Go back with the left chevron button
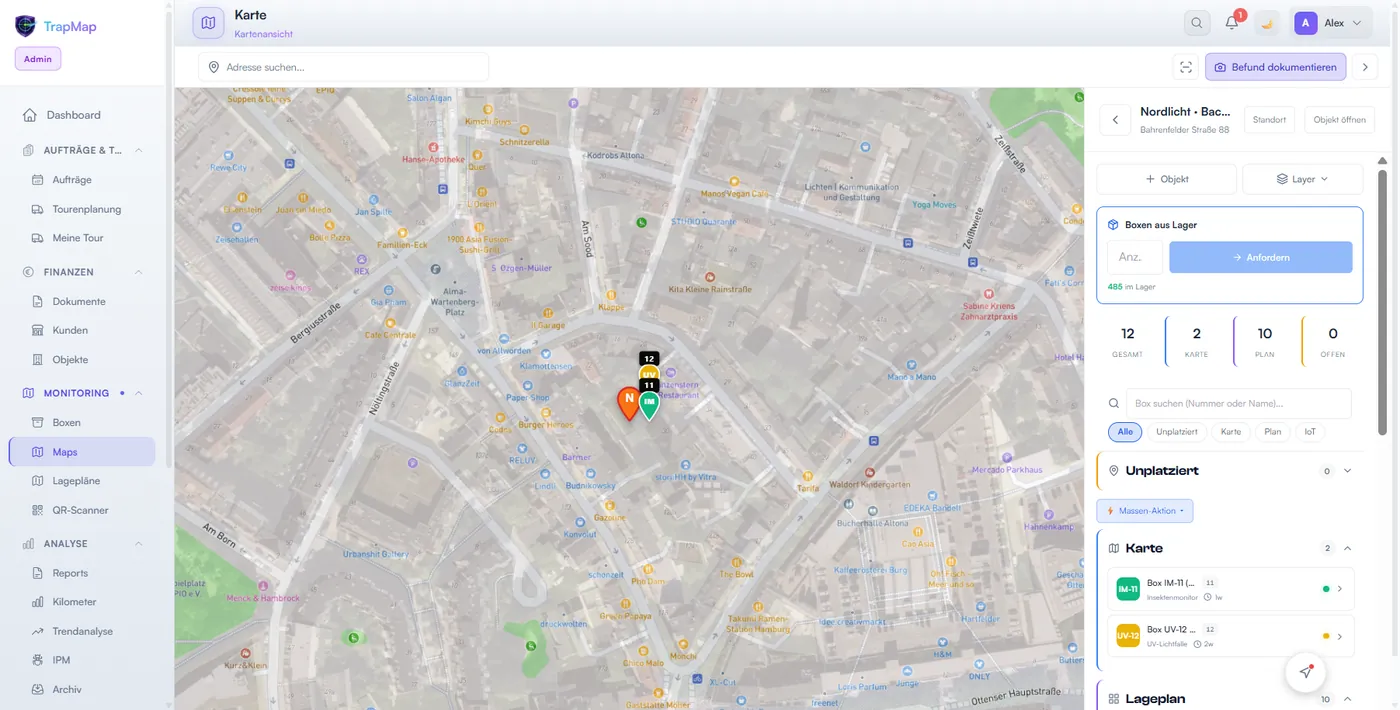1400x710 pixels. click(1115, 120)
